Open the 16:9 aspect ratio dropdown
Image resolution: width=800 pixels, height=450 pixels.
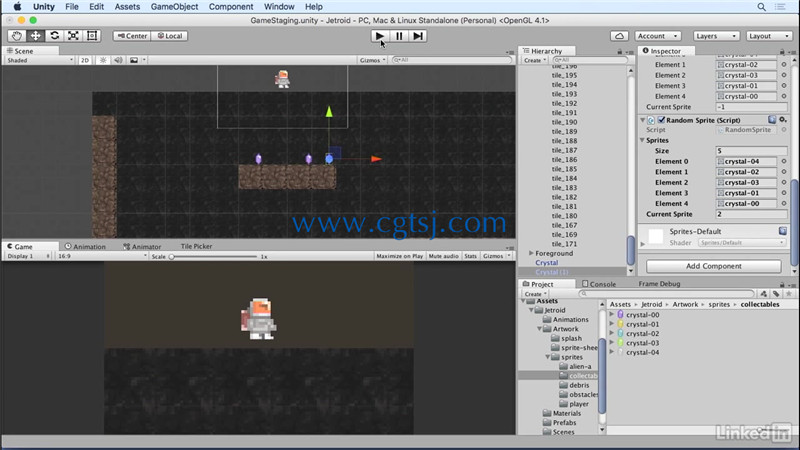[x=102, y=256]
